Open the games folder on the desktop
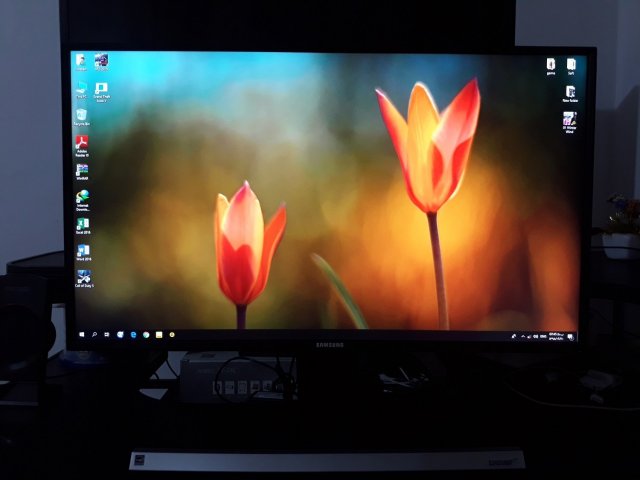Viewport: 640px width, 480px height. coord(550,65)
